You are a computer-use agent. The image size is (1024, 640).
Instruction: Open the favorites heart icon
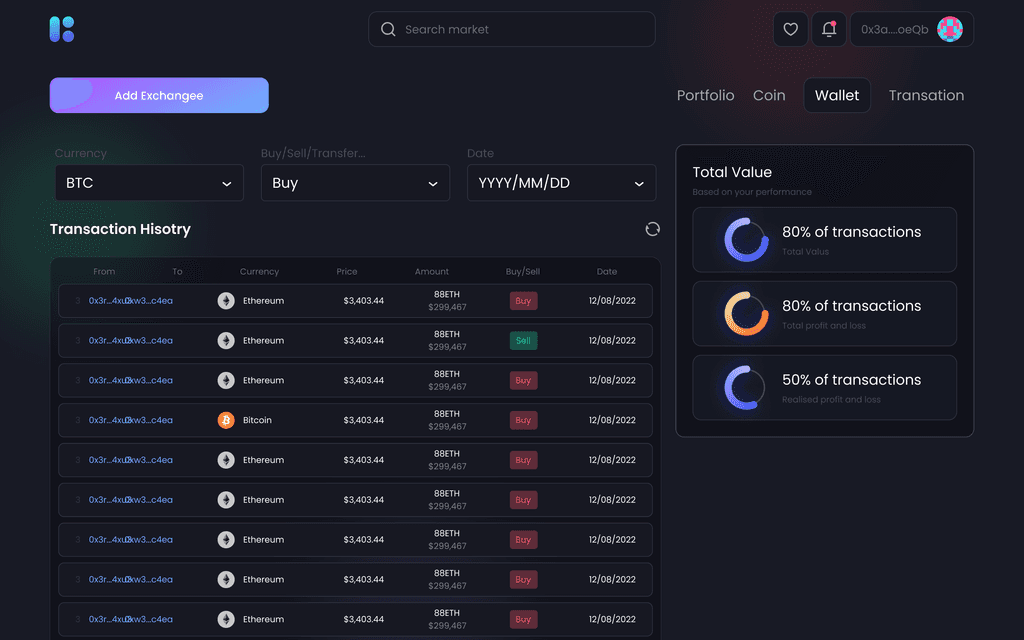coord(791,29)
